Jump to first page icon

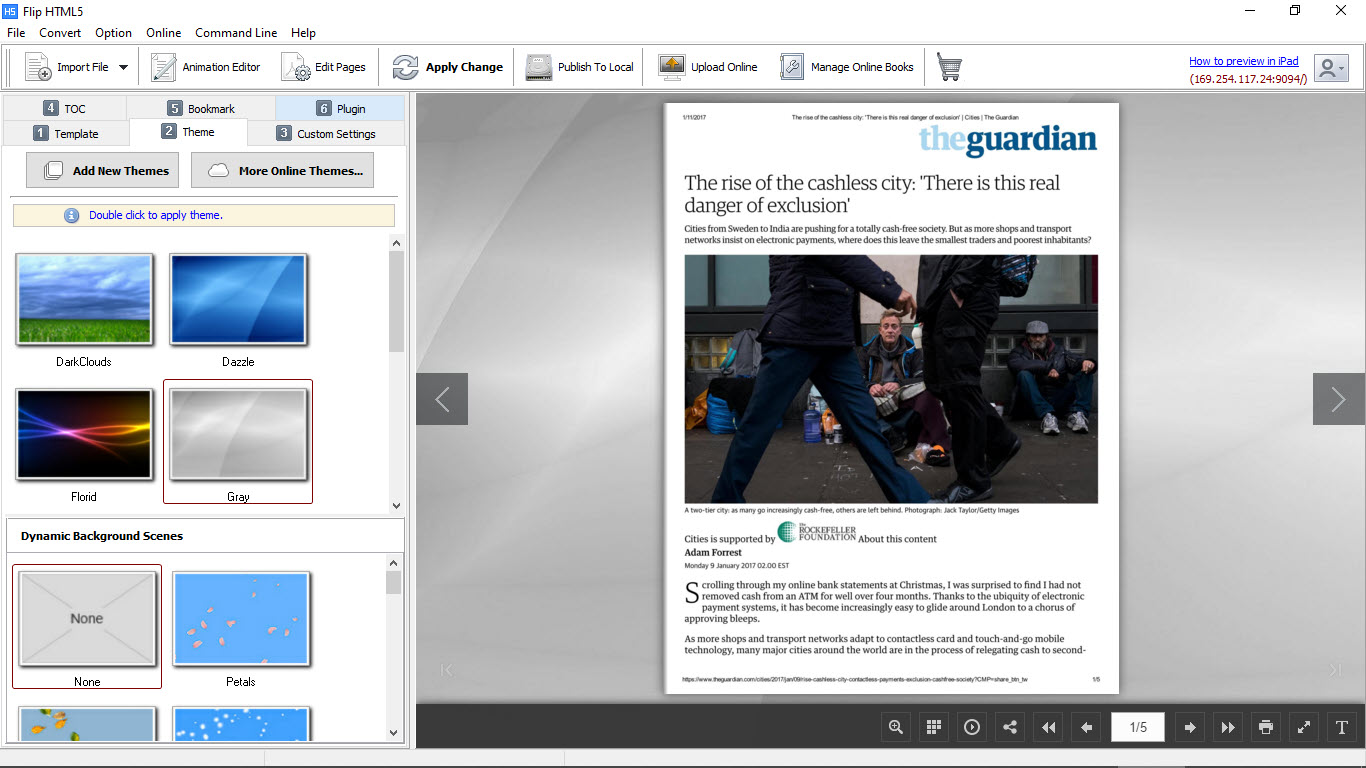[x=1048, y=727]
